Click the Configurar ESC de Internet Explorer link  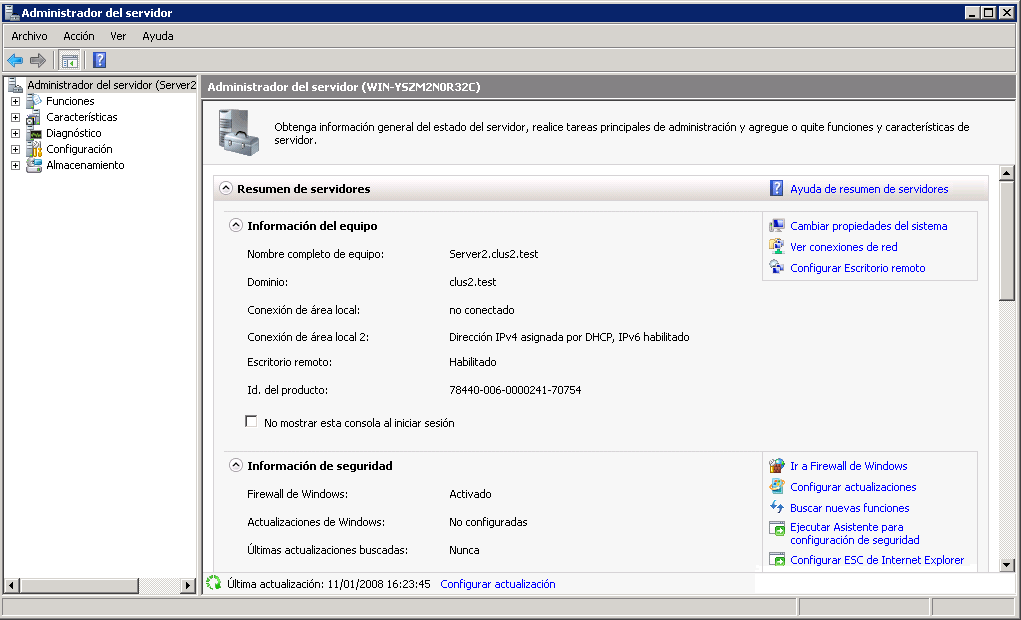tap(876, 559)
